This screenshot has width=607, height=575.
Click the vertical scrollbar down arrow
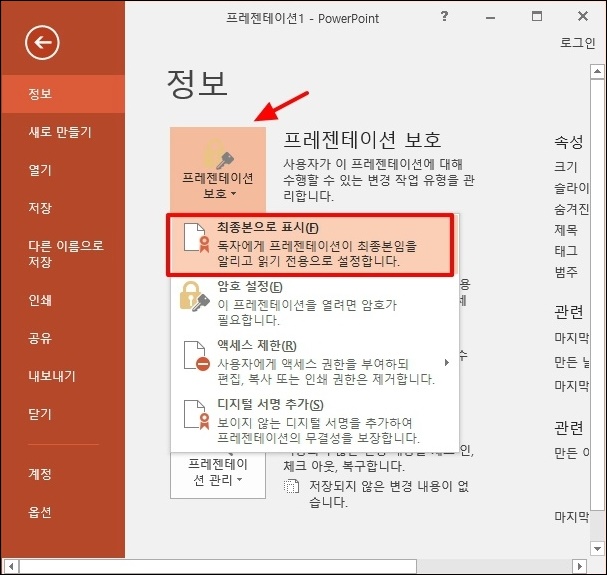click(597, 549)
